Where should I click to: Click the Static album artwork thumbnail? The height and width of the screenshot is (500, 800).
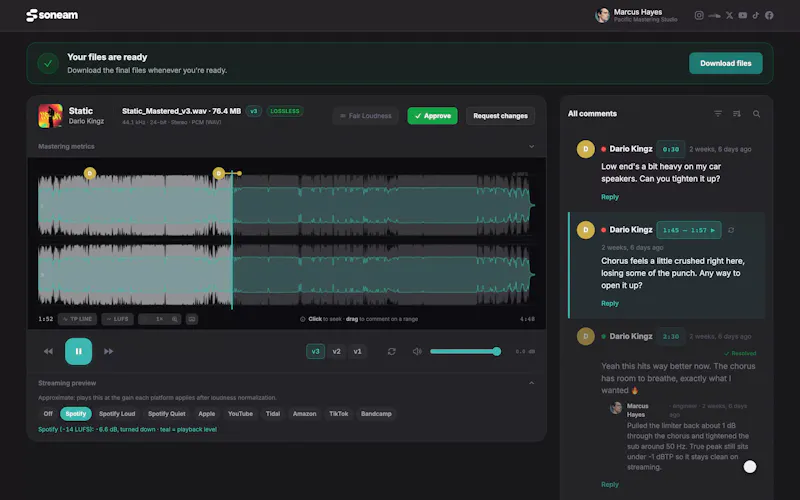click(x=50, y=116)
